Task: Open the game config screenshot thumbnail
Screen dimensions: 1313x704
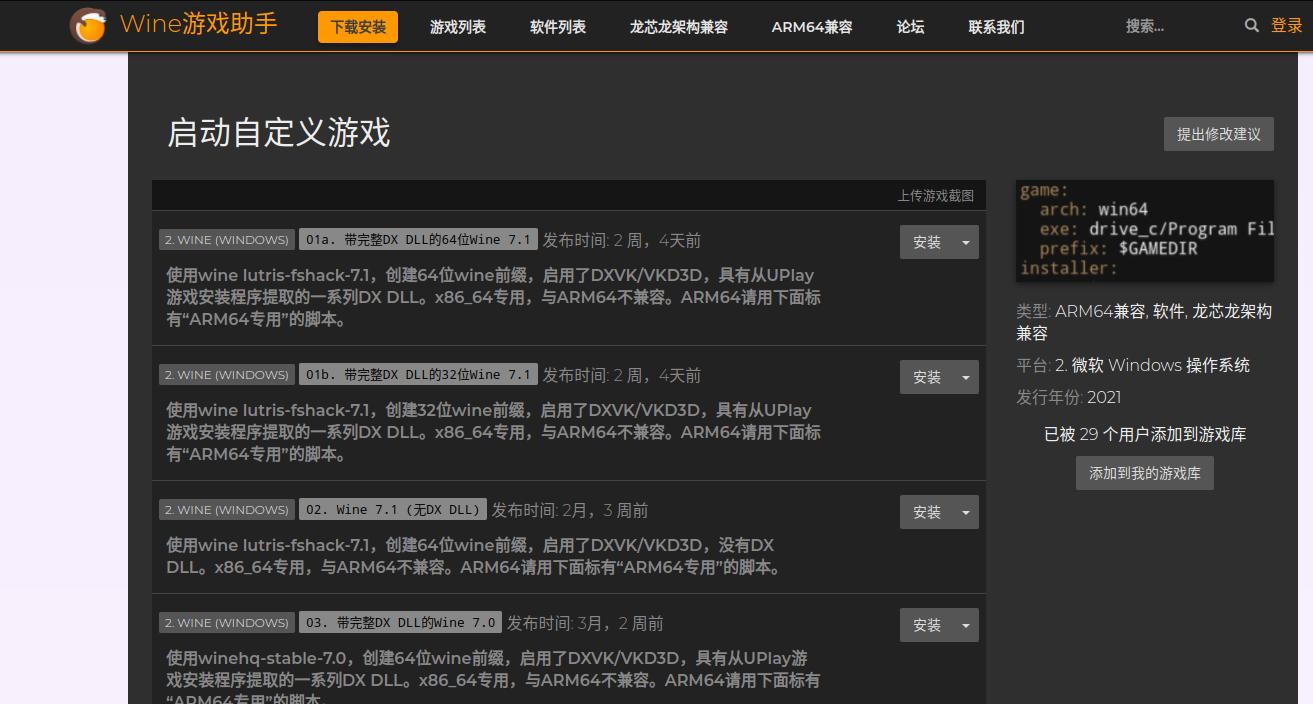Action: [1145, 230]
